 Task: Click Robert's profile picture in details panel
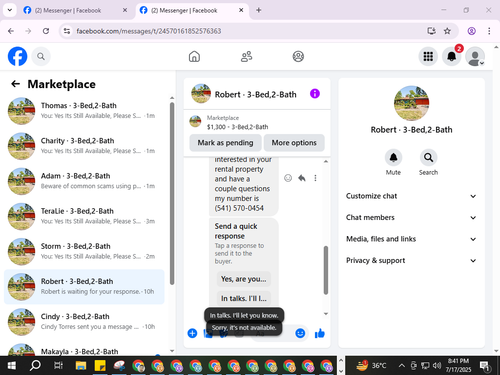coord(411,103)
